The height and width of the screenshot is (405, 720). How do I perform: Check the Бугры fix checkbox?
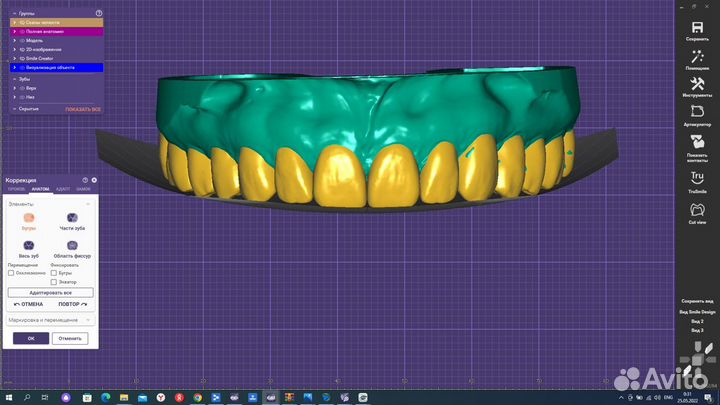[x=54, y=272]
